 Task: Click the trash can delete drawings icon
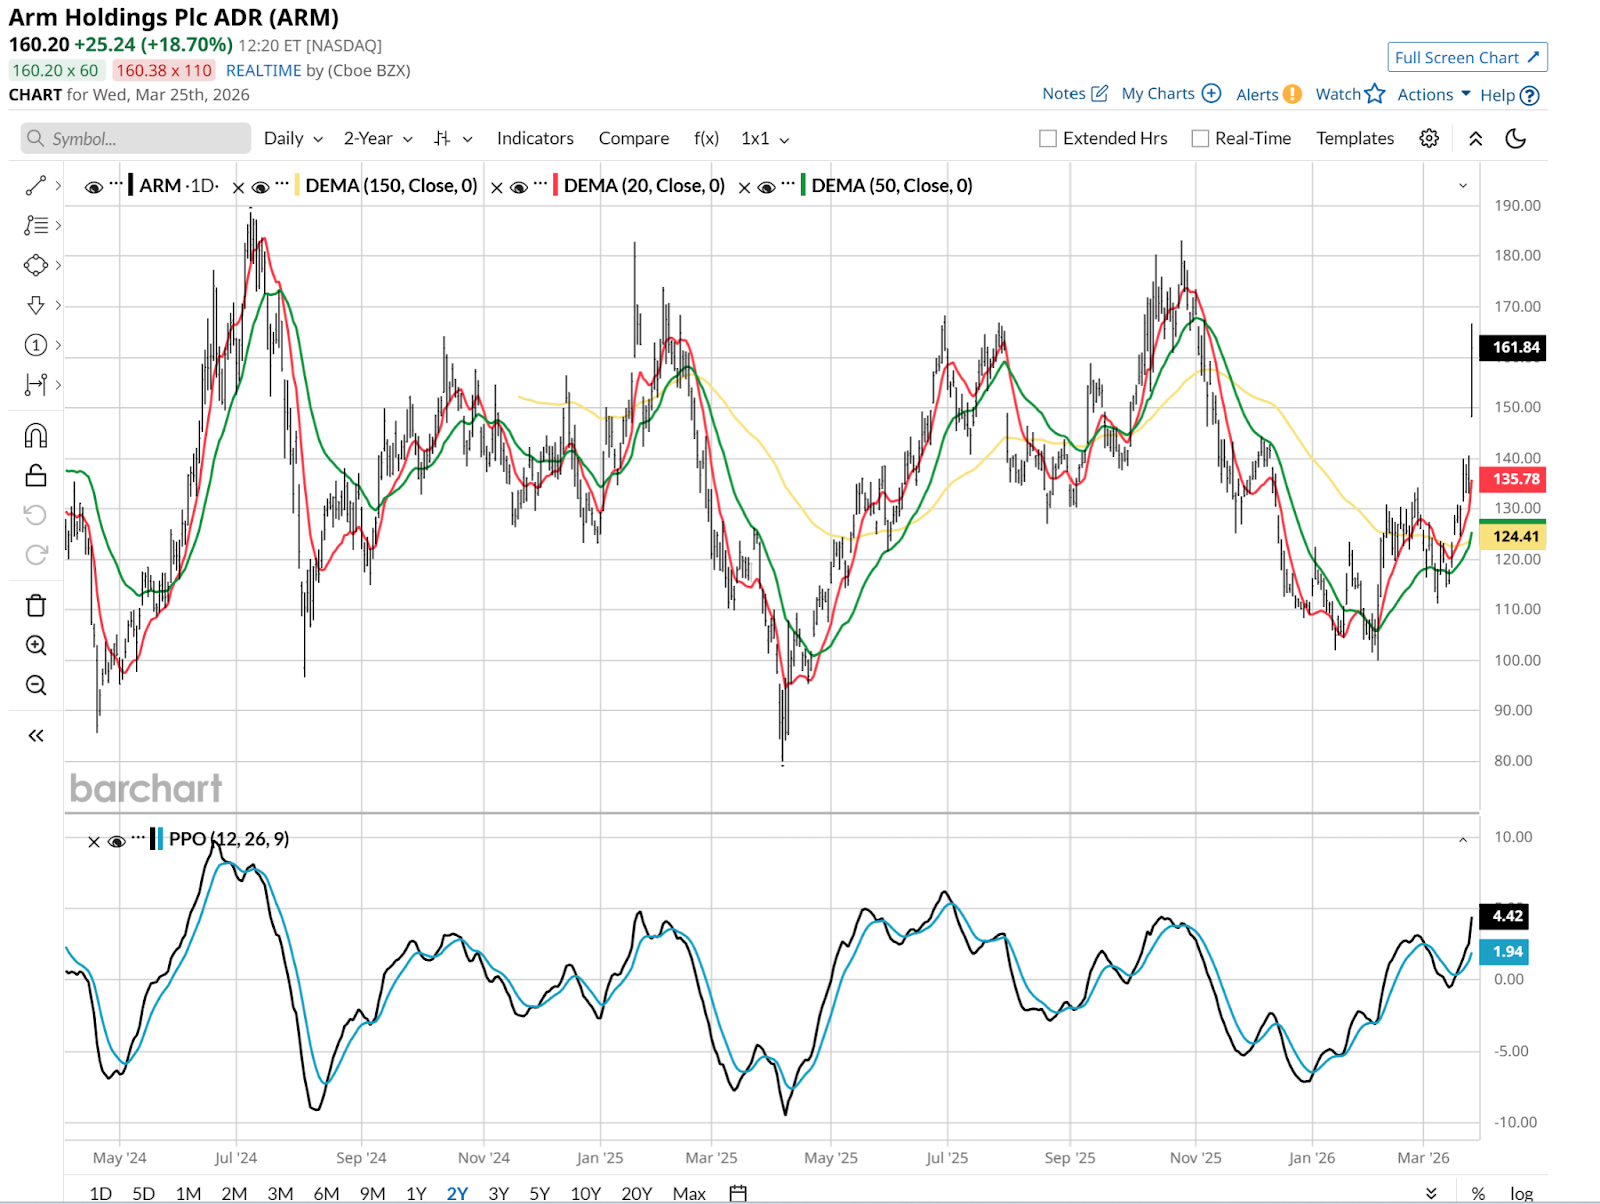coord(36,606)
